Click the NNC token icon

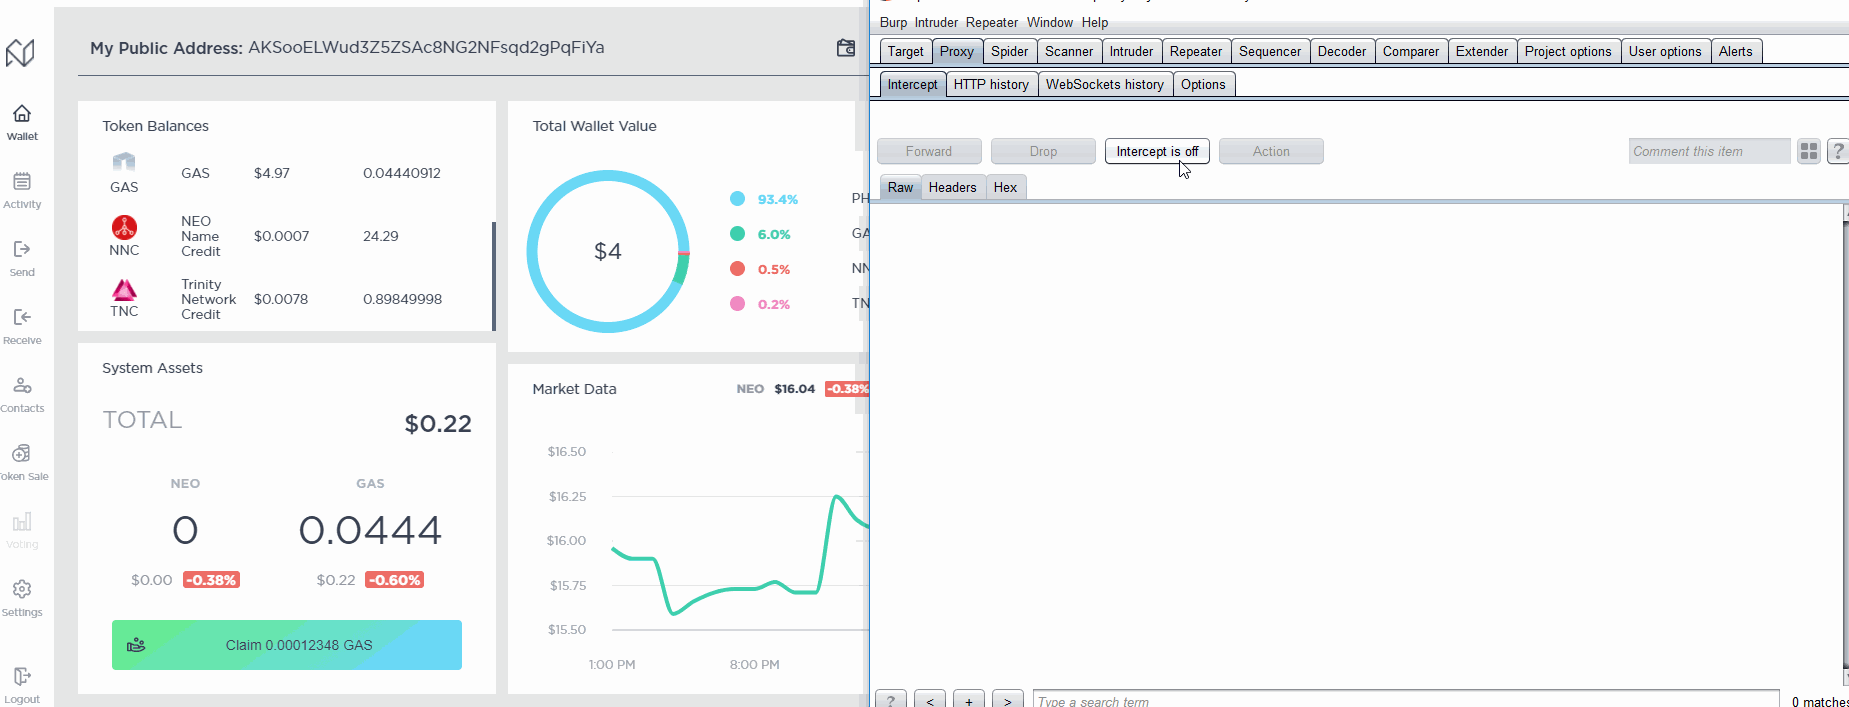click(x=124, y=227)
